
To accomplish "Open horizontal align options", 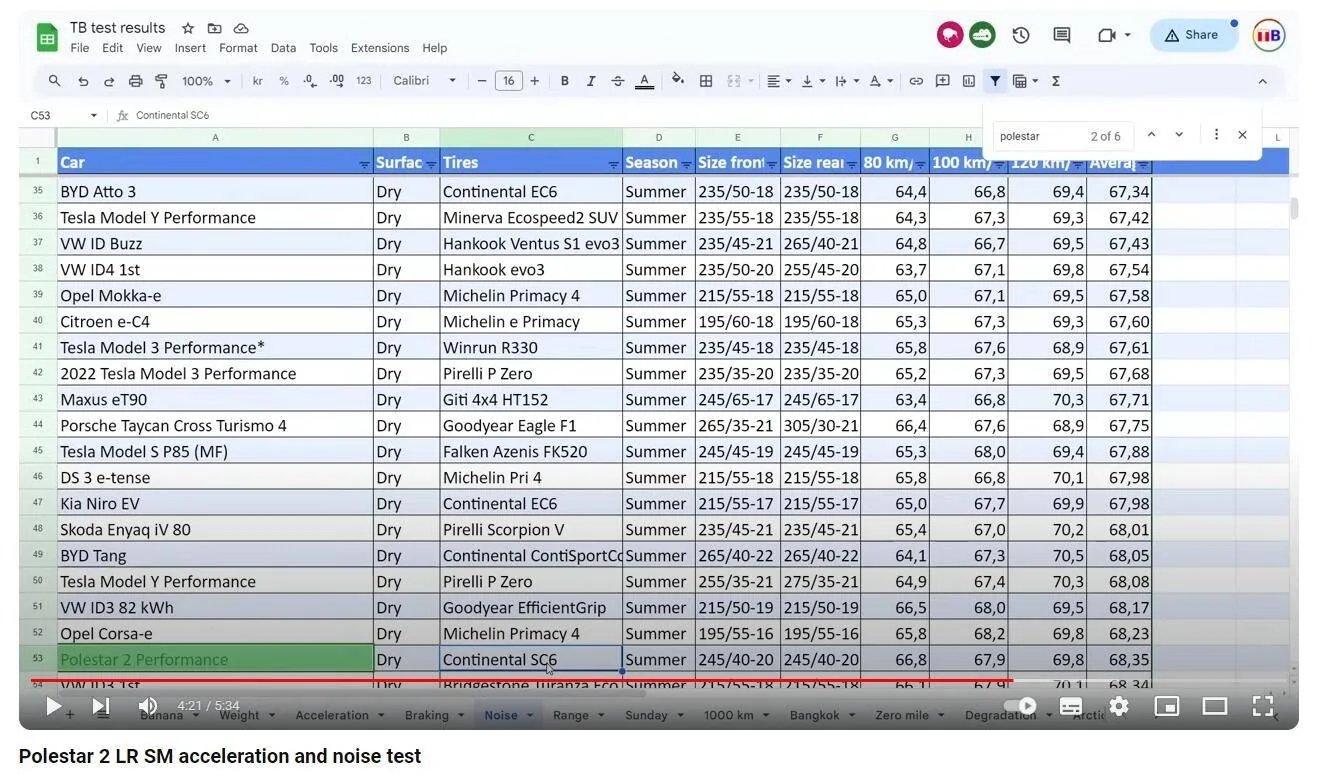I will (x=779, y=81).
